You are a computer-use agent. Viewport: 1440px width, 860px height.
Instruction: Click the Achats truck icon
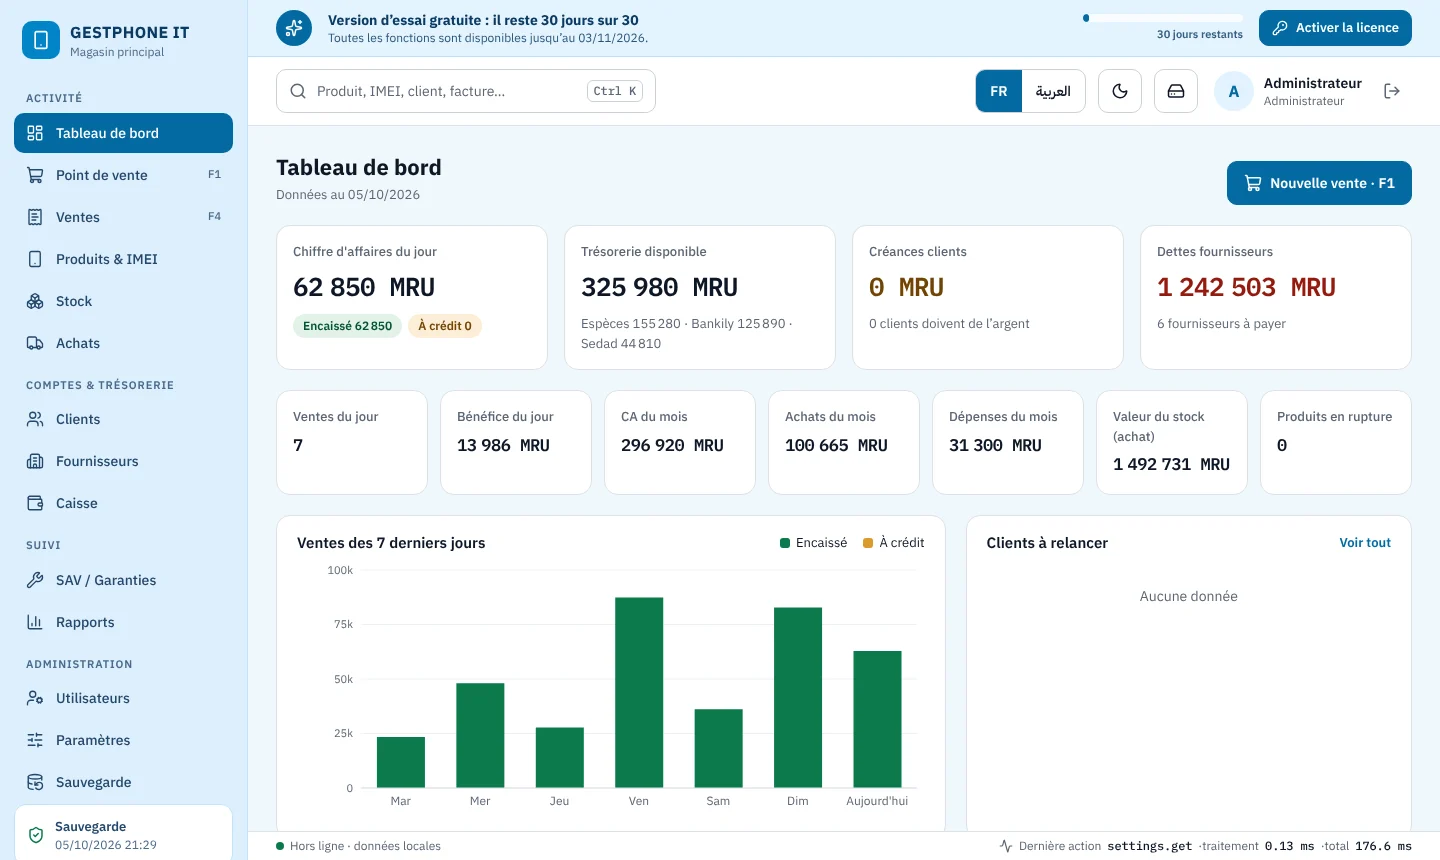35,343
